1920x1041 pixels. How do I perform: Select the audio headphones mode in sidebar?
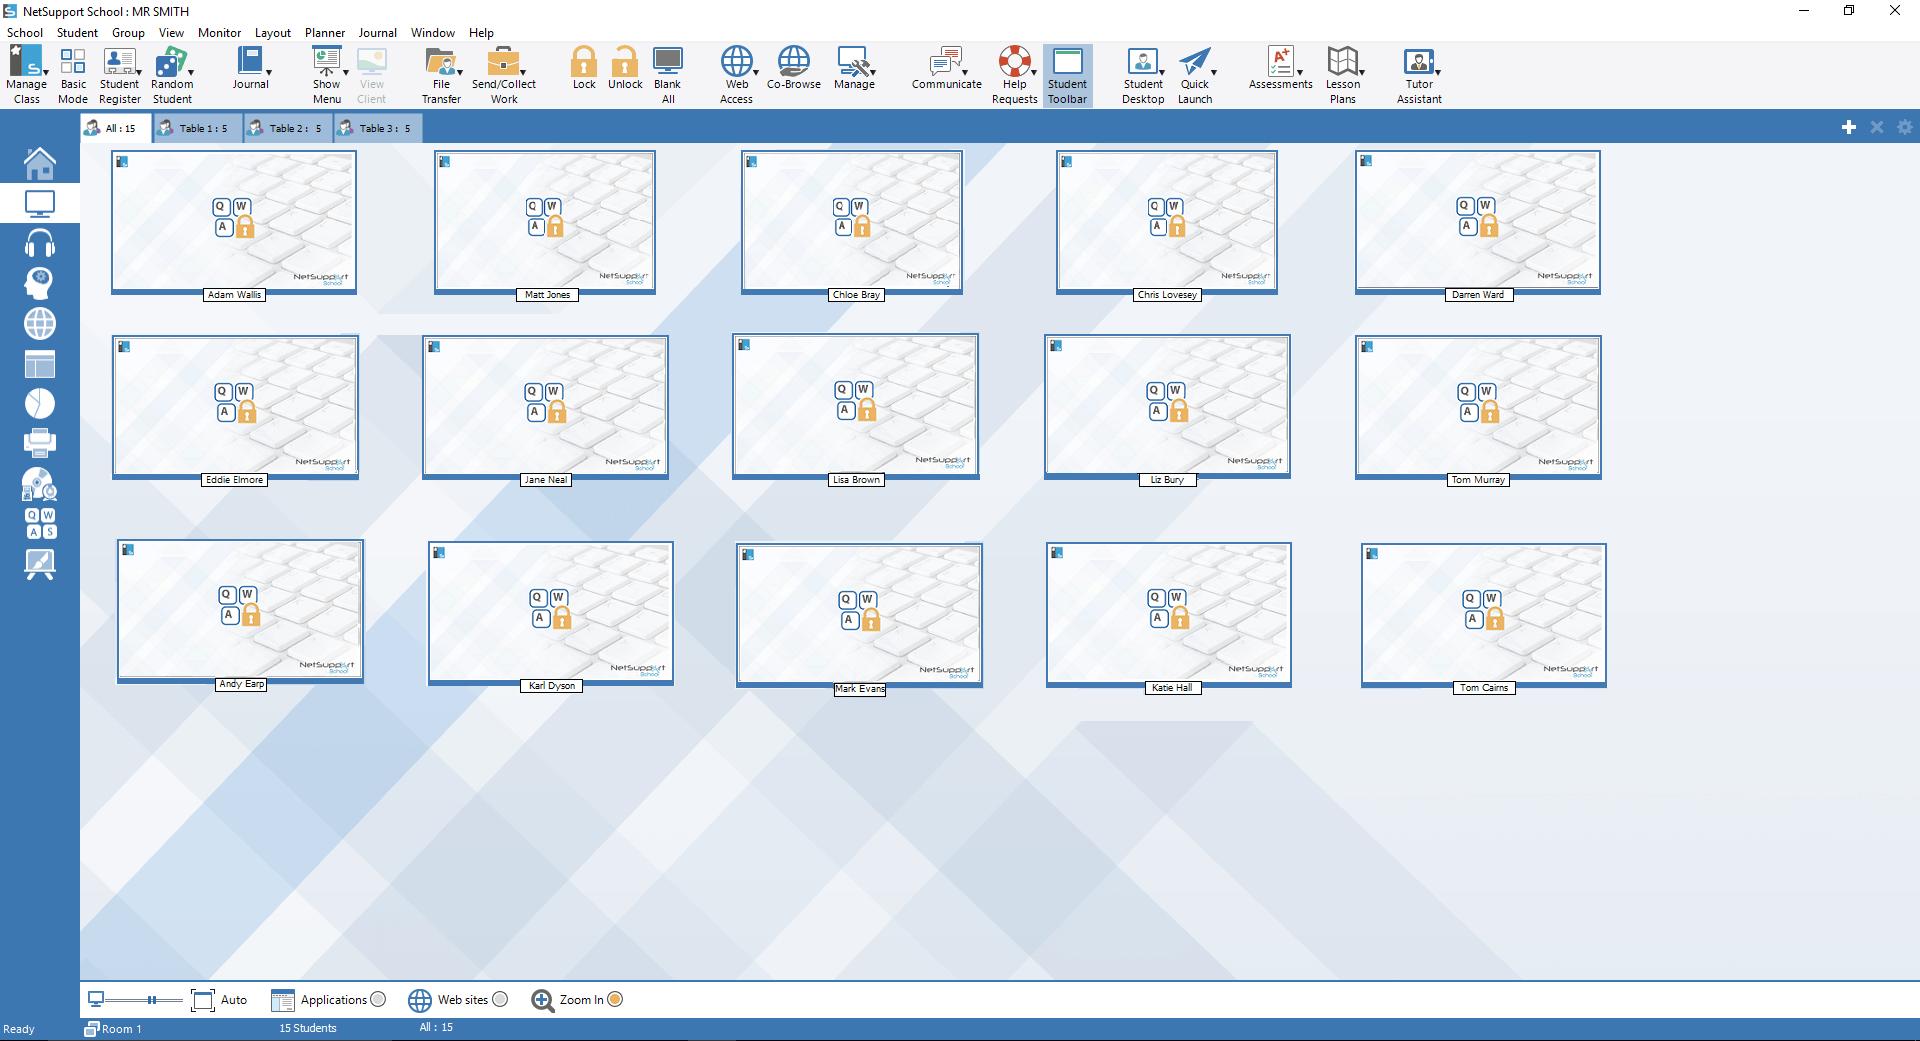pos(40,243)
